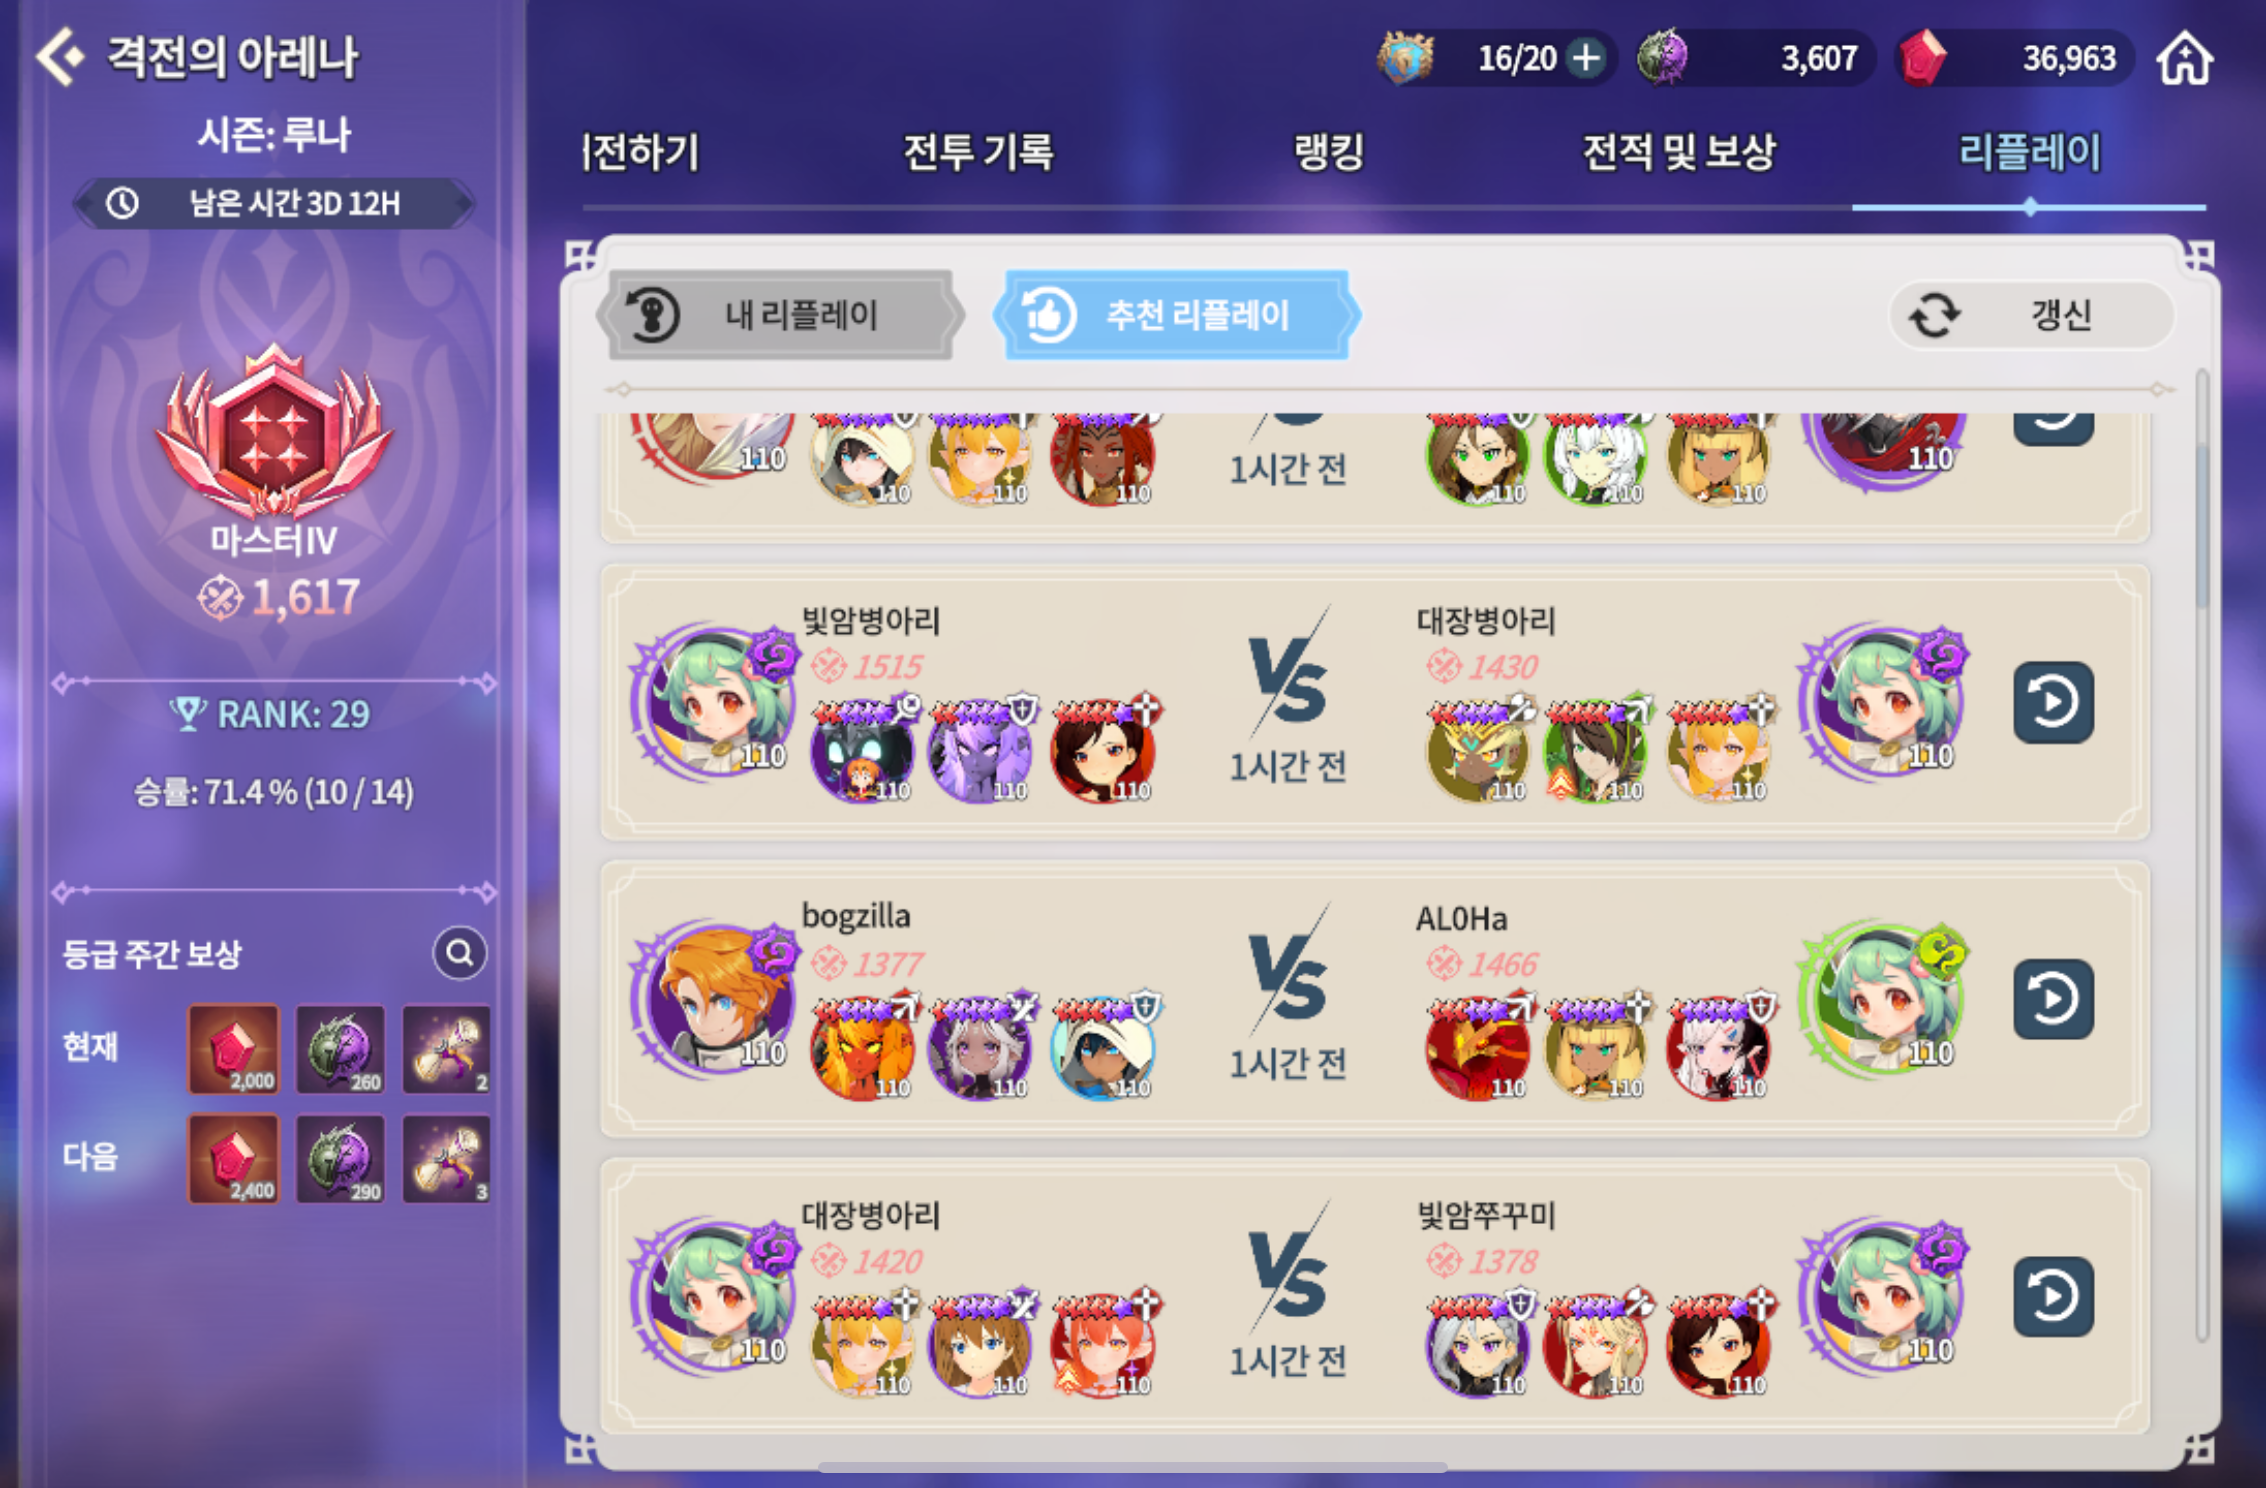The height and width of the screenshot is (1488, 2266).
Task: Play the replay for 빛암병아리 vs 대장병아리
Action: (x=2052, y=702)
